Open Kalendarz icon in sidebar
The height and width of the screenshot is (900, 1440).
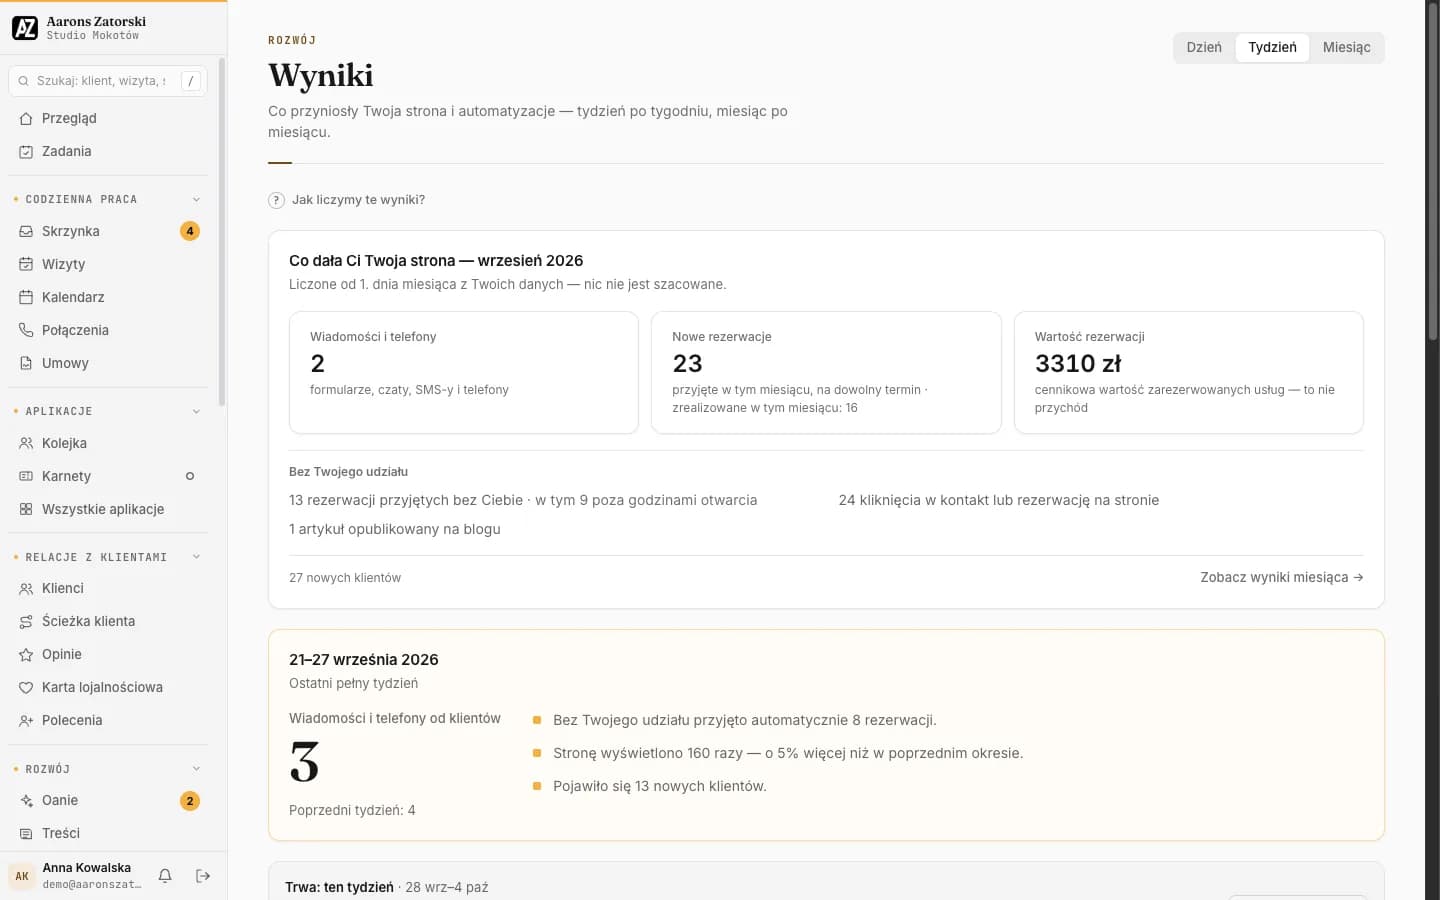(26, 297)
